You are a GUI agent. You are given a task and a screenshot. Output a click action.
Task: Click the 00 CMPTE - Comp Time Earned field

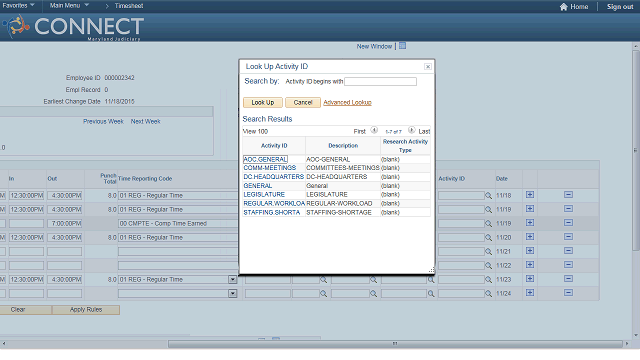(x=178, y=224)
